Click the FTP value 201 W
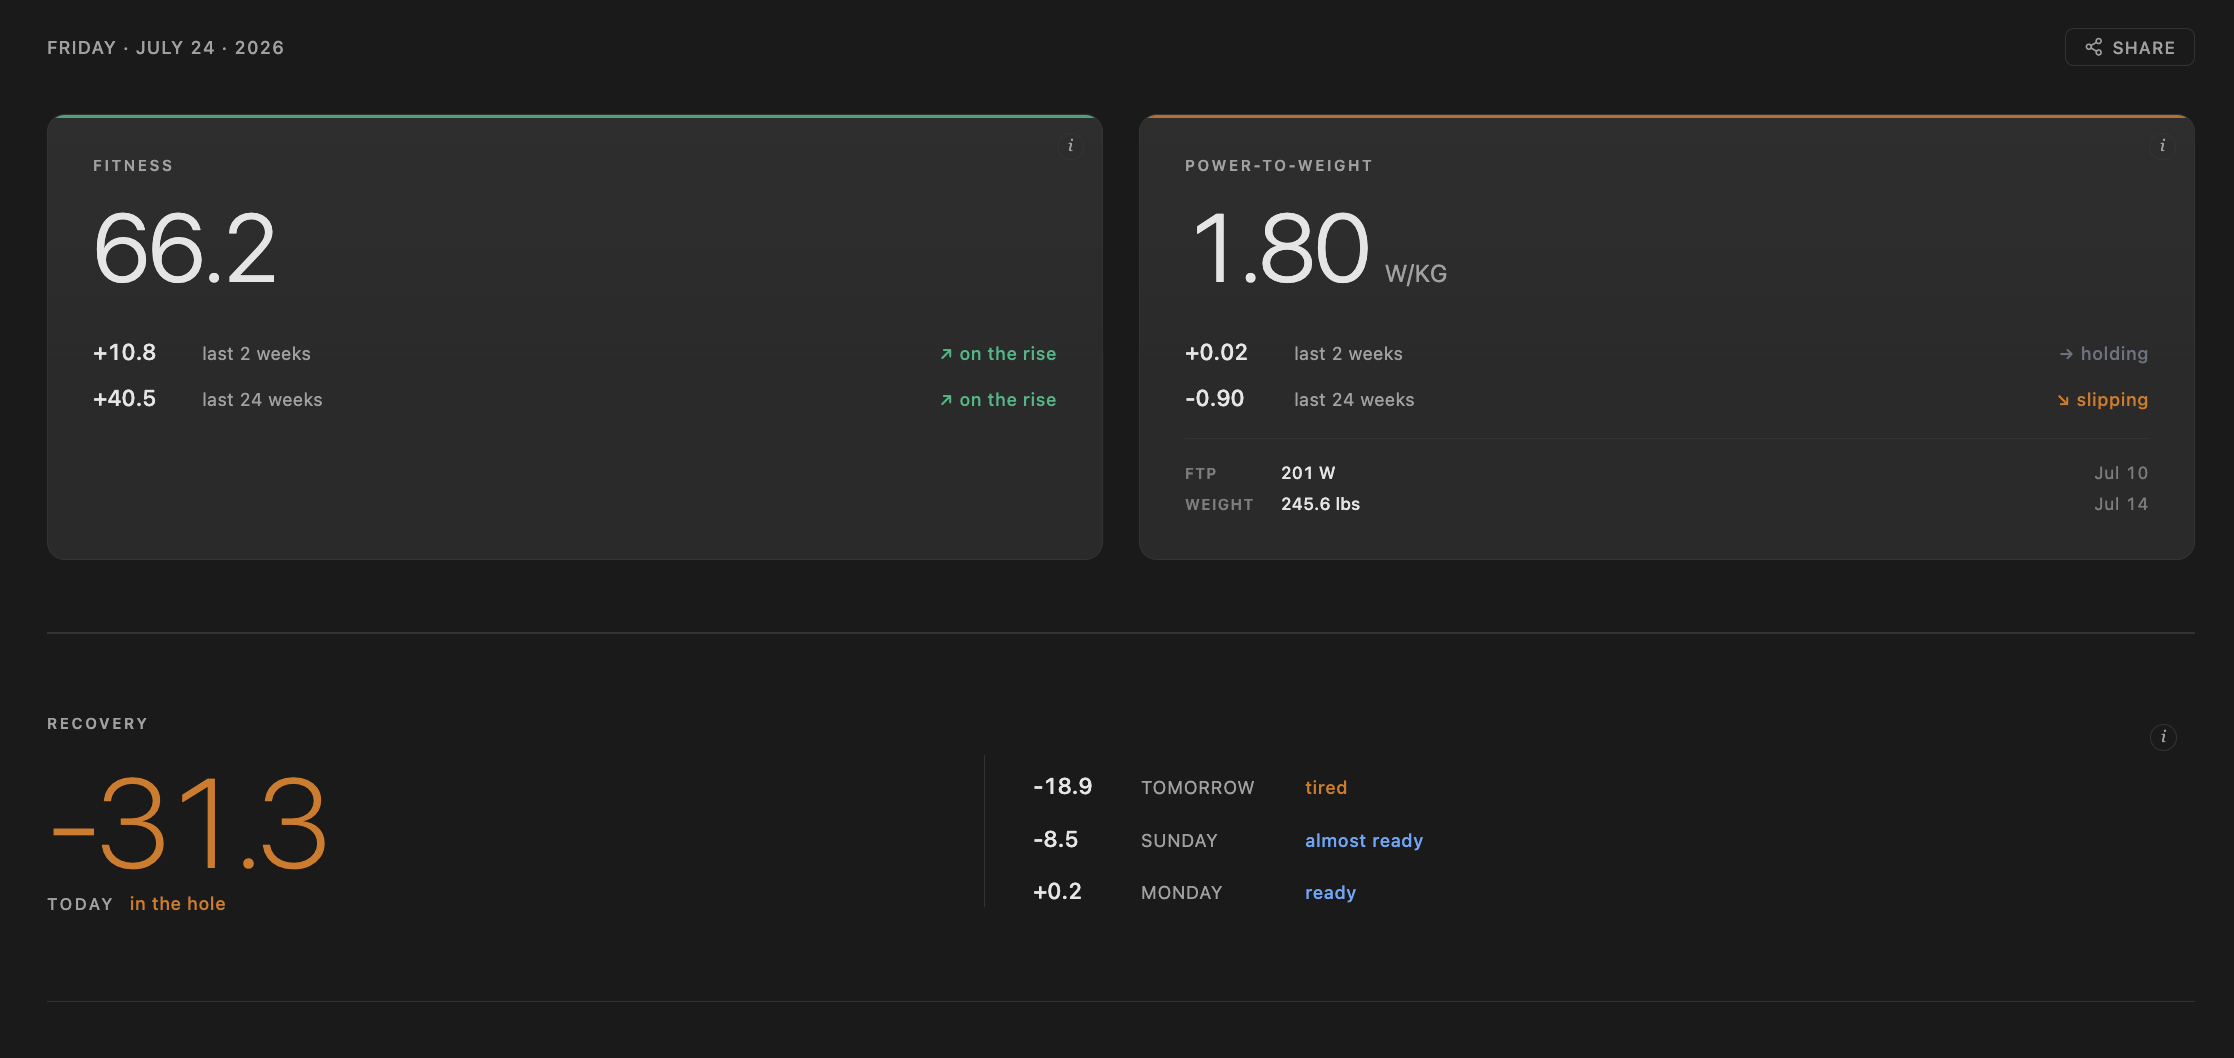The image size is (2234, 1058). [x=1308, y=473]
